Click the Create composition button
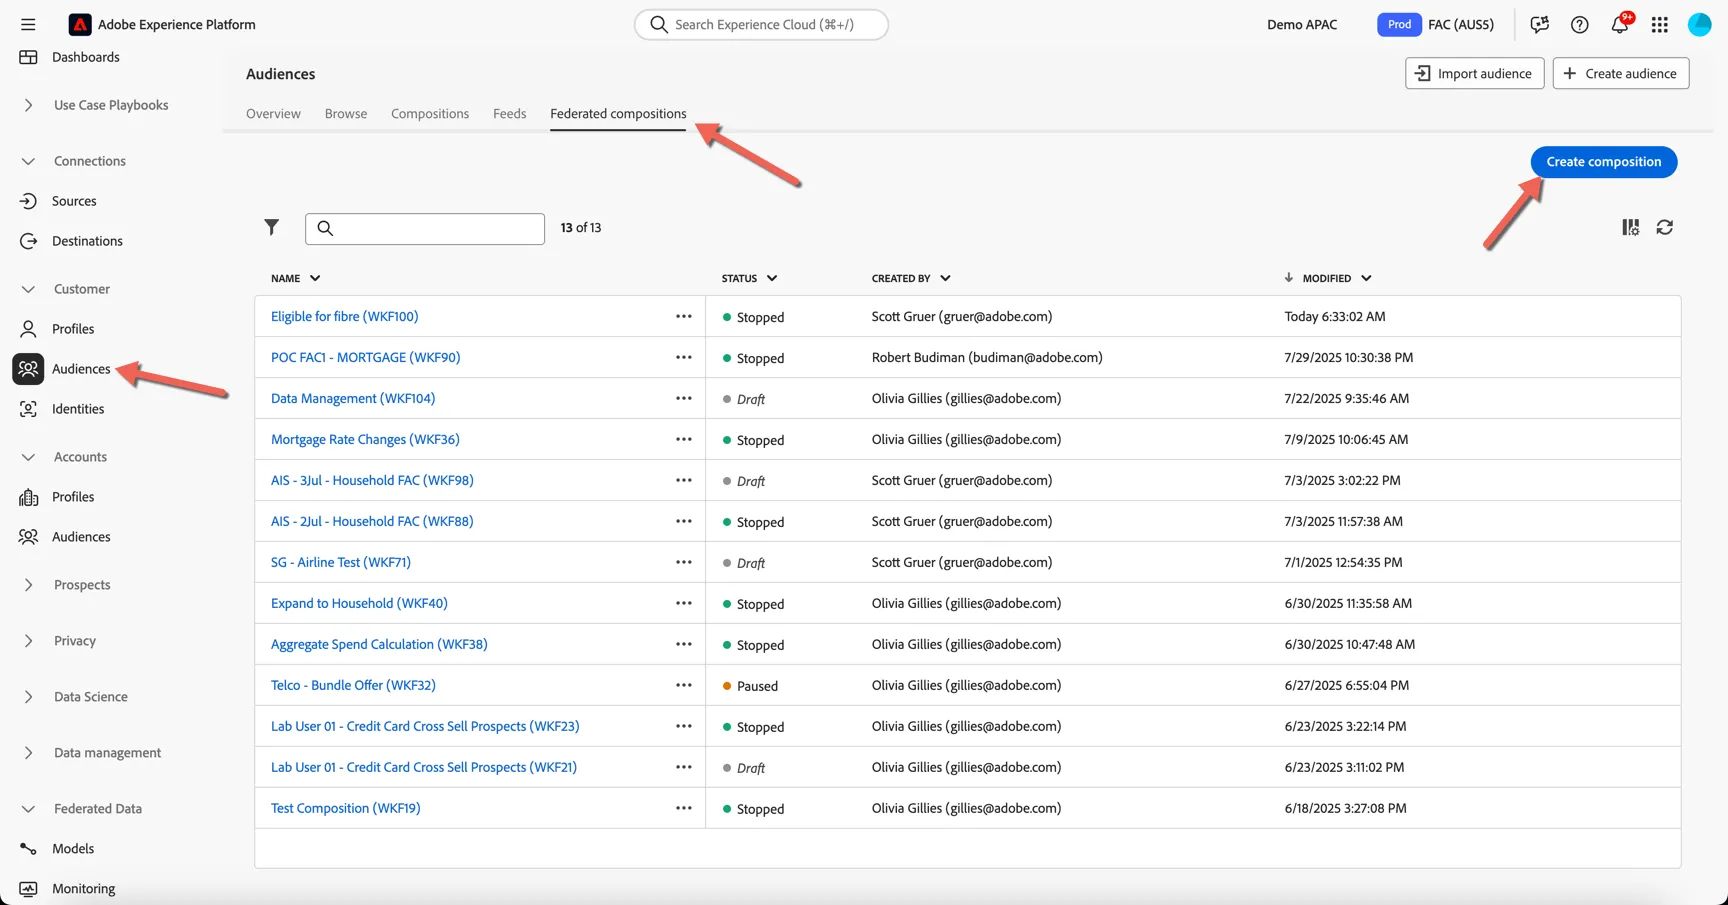1728x905 pixels. coord(1603,162)
